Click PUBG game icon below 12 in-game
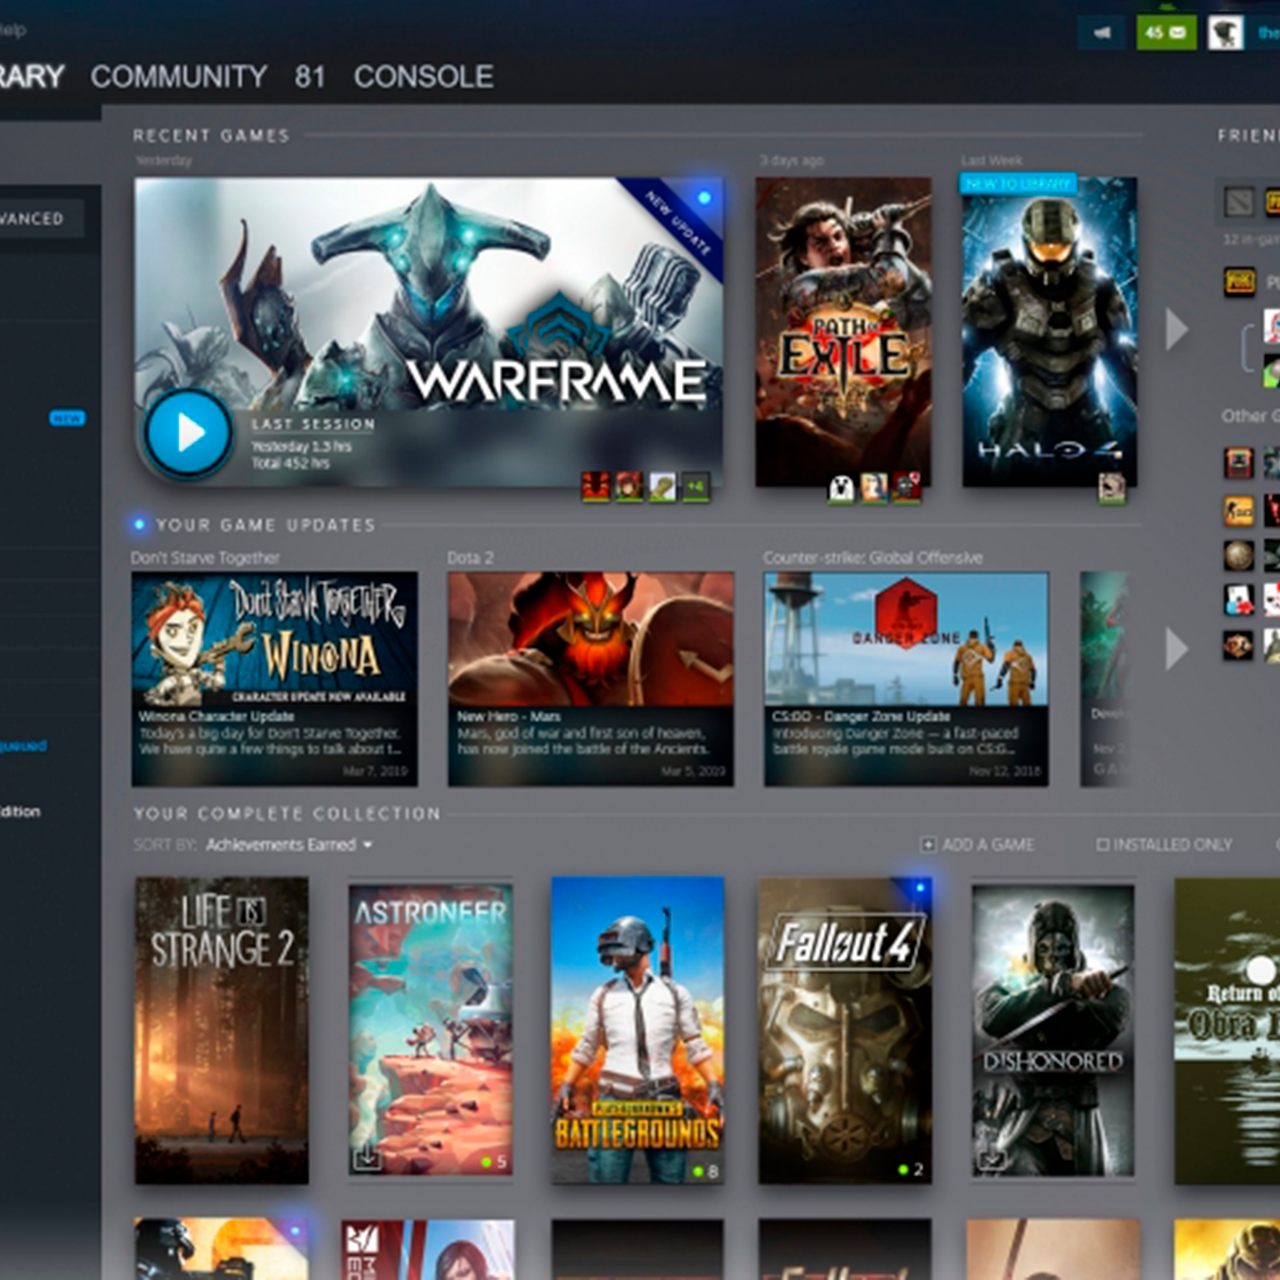Image resolution: width=1280 pixels, height=1280 pixels. 1239,281
